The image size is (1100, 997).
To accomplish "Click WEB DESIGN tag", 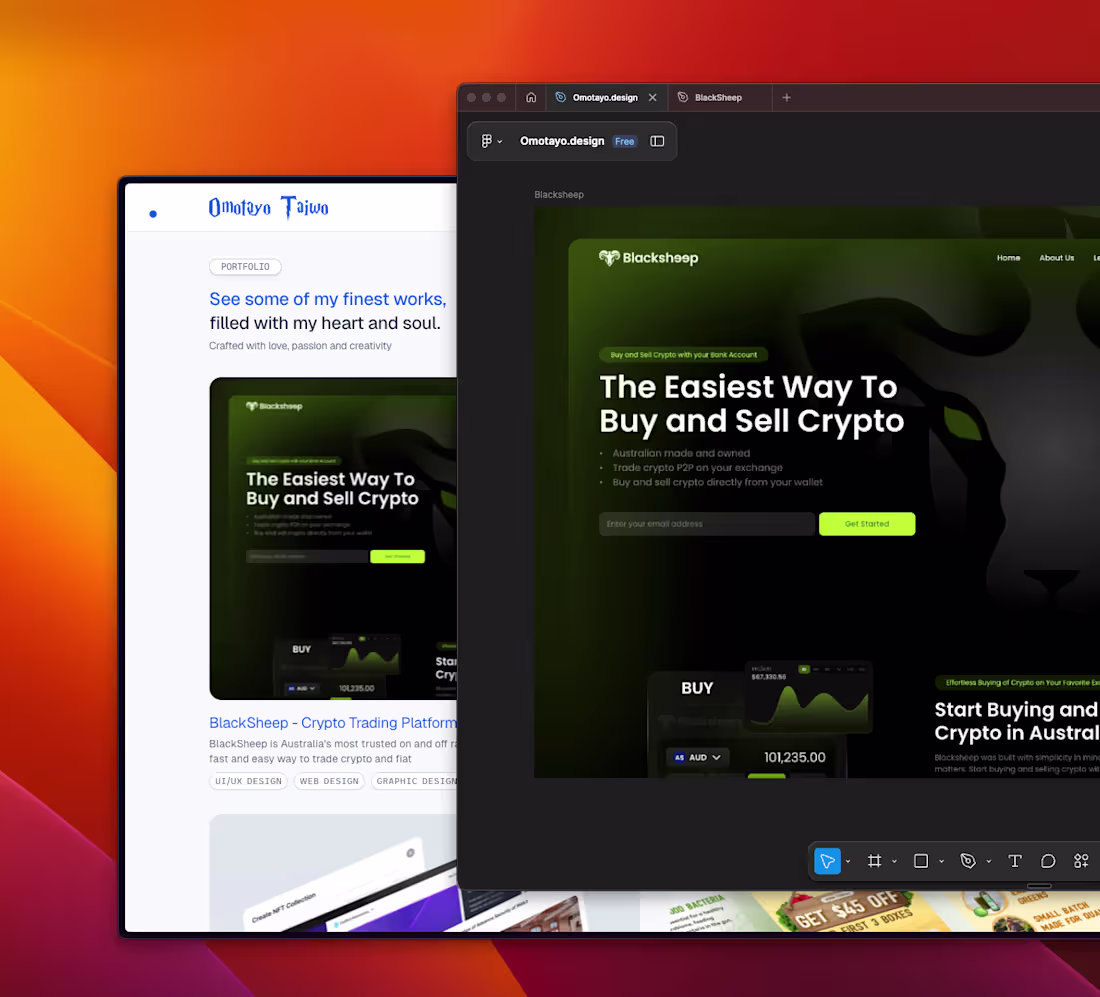I will click(x=329, y=781).
